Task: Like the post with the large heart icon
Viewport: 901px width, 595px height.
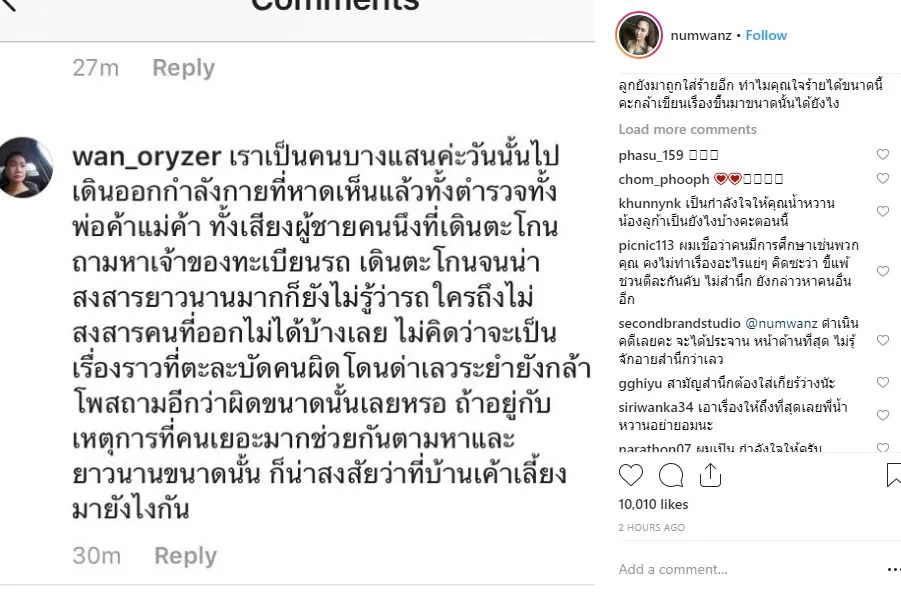Action: [630, 475]
